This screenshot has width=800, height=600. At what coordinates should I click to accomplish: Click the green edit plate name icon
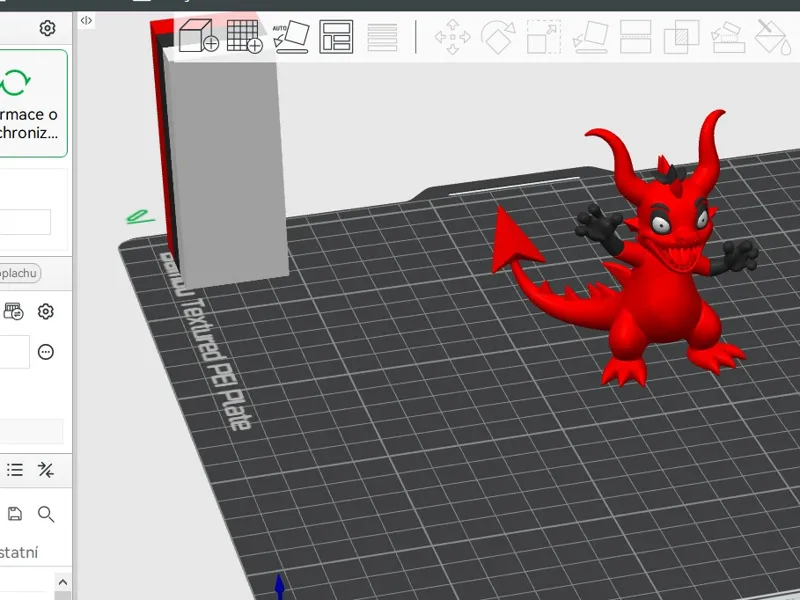tap(139, 217)
